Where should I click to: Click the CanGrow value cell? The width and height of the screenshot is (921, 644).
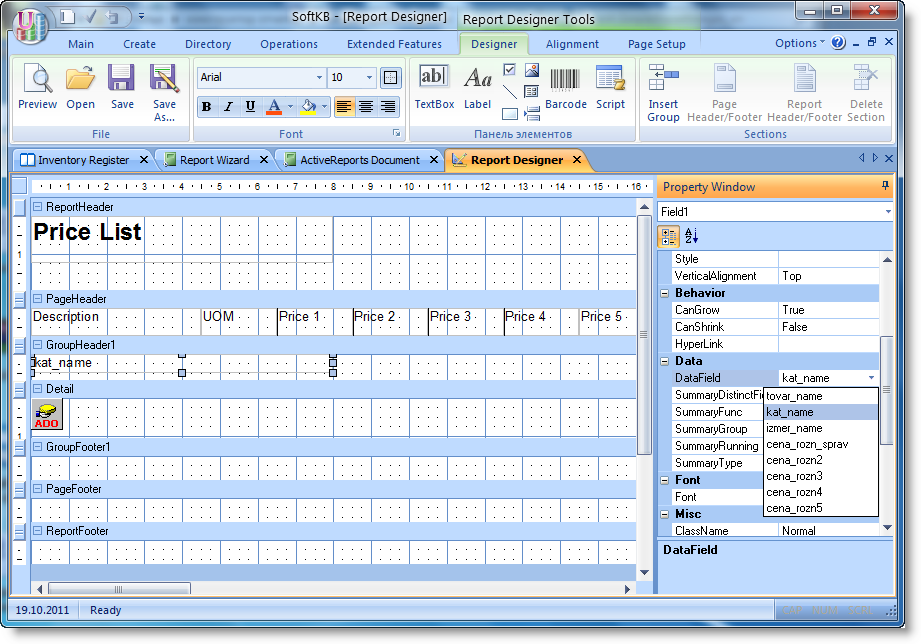(x=829, y=310)
